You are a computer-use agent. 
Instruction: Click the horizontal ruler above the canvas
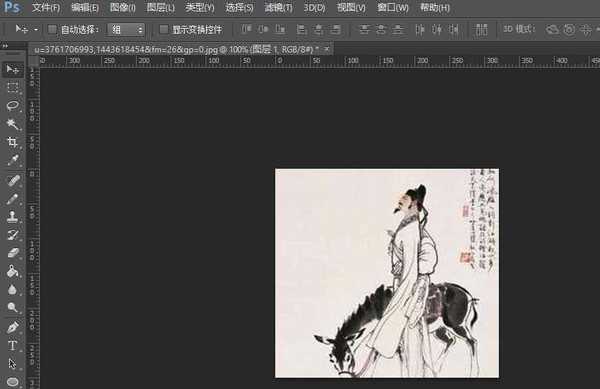pos(320,61)
